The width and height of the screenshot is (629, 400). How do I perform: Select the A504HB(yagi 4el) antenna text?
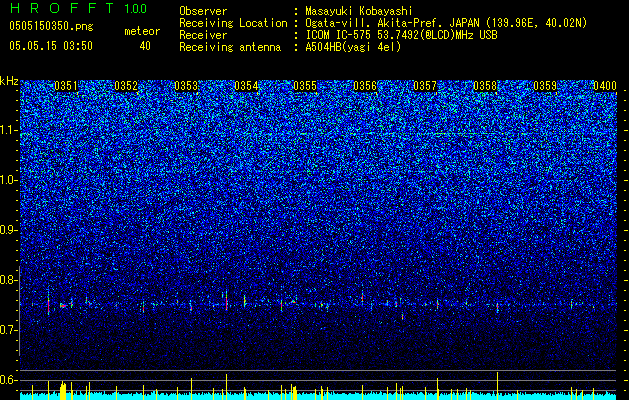[x=353, y=47]
